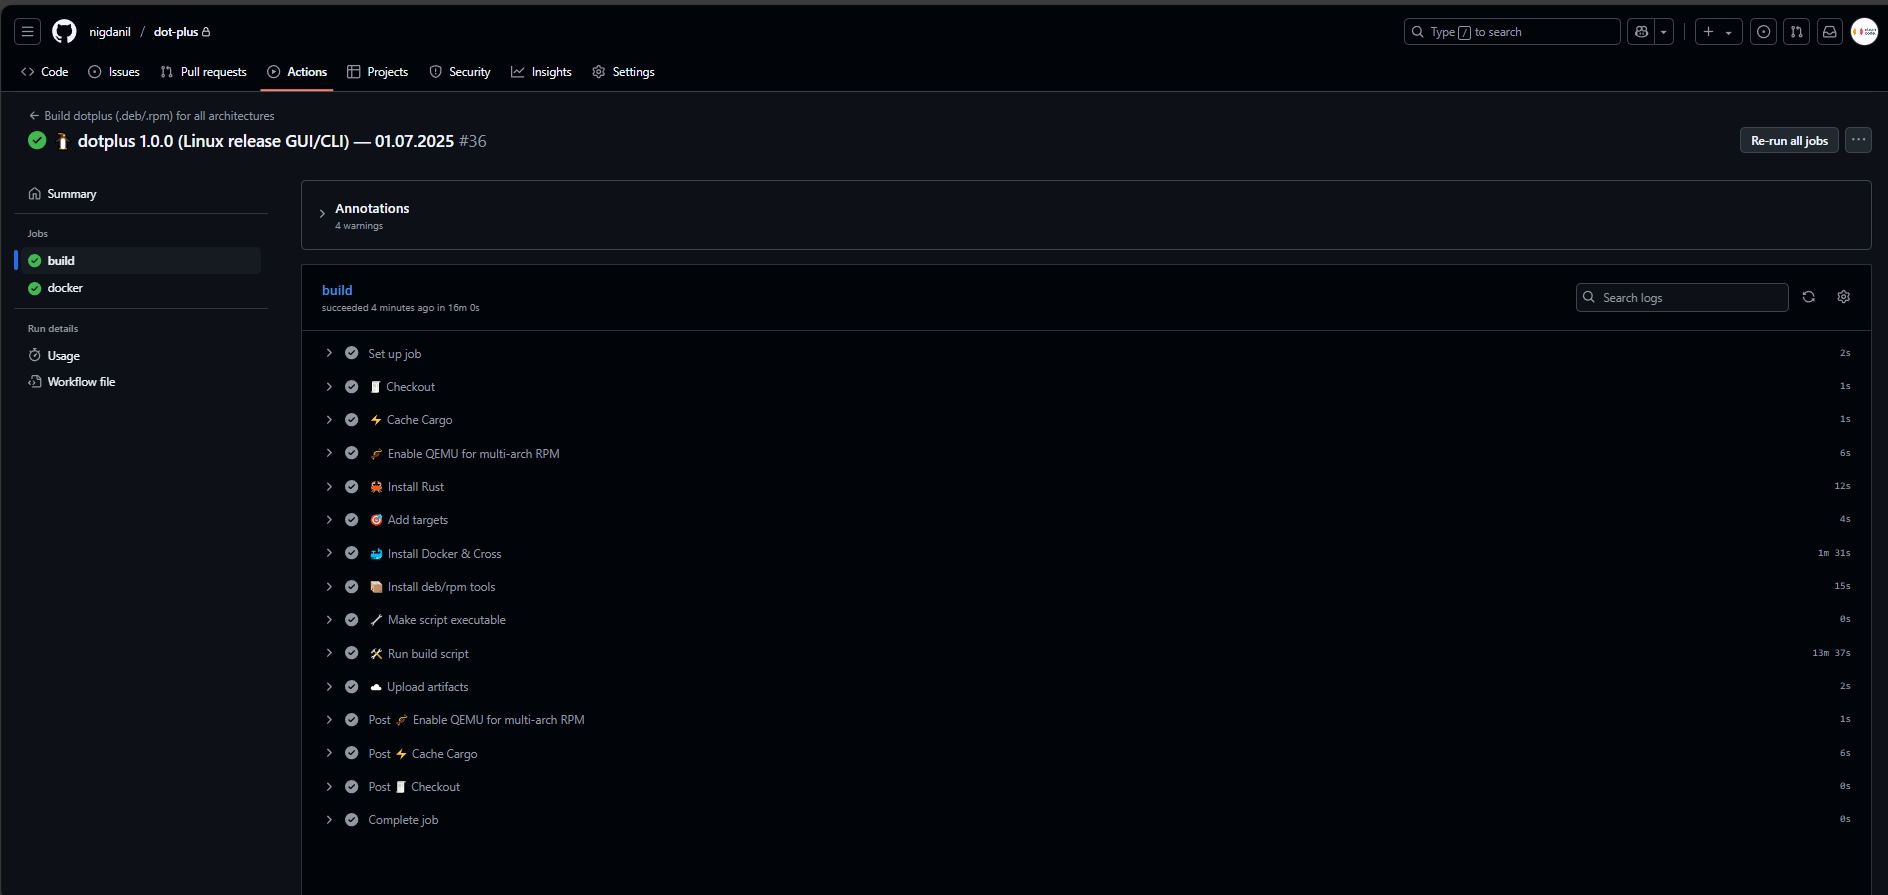The width and height of the screenshot is (1888, 895).
Task: Expand the Post Cache Cargo step
Action: 1086,754
